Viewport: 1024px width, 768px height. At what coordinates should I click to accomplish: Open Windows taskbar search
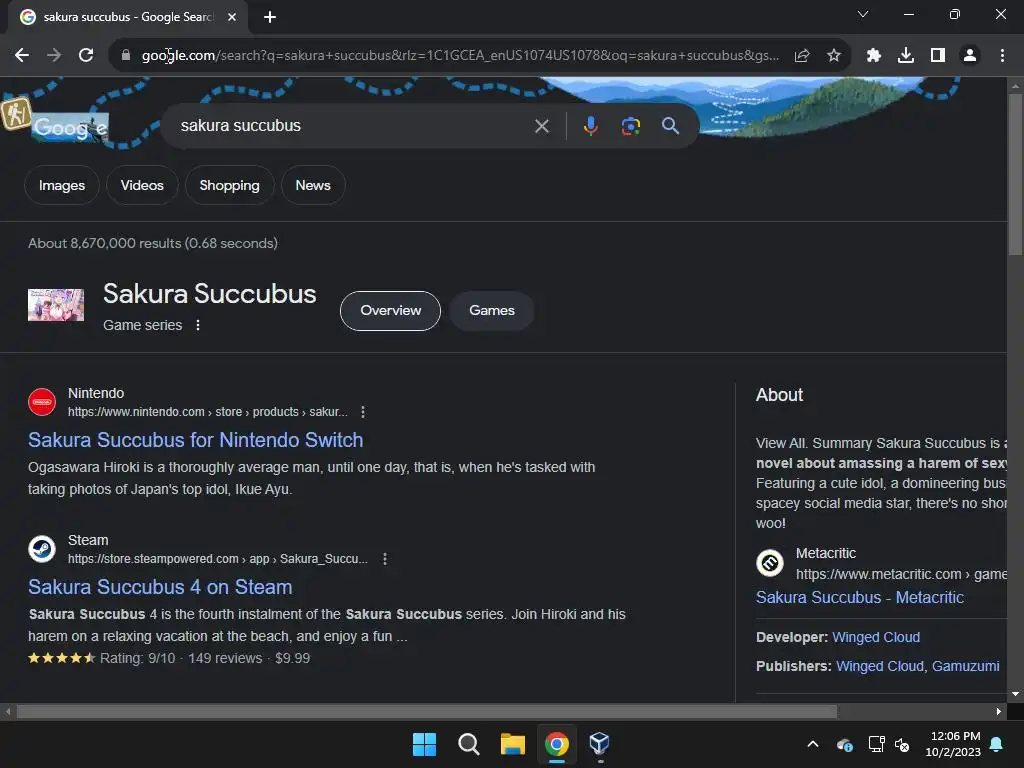pyautogui.click(x=468, y=744)
